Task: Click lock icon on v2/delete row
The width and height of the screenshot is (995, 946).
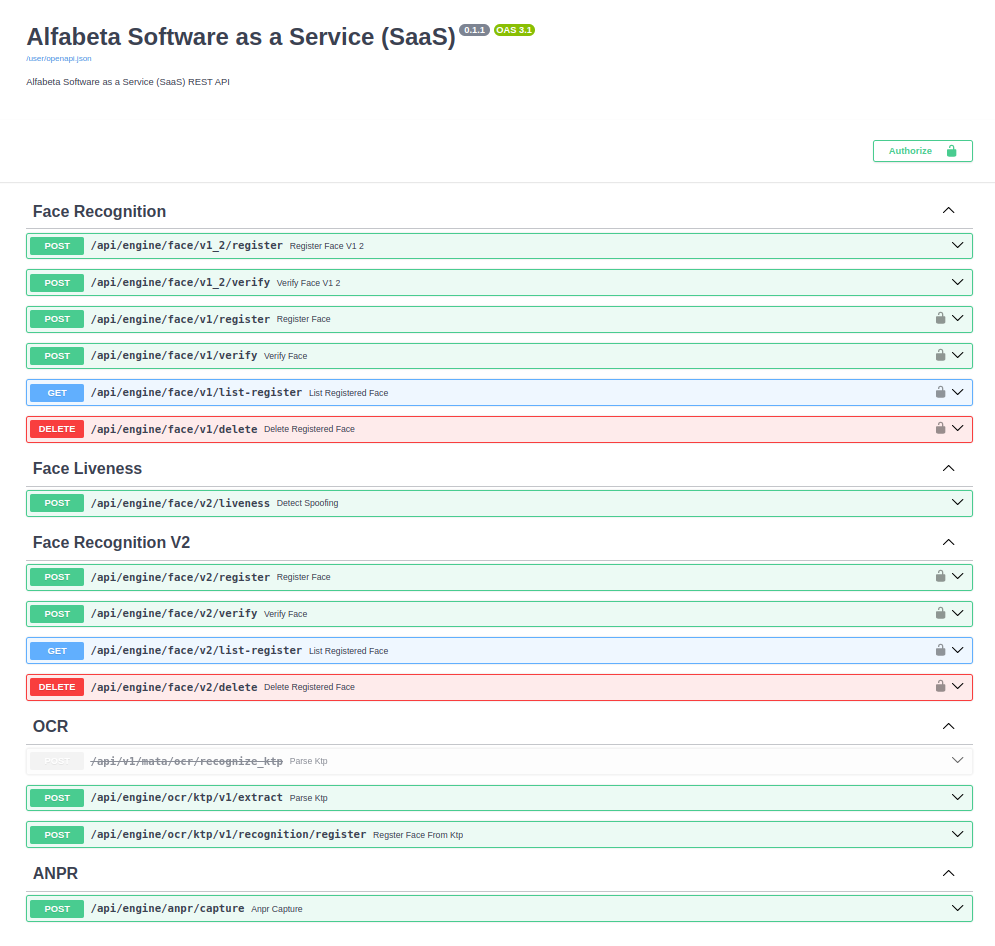Action: pos(940,686)
